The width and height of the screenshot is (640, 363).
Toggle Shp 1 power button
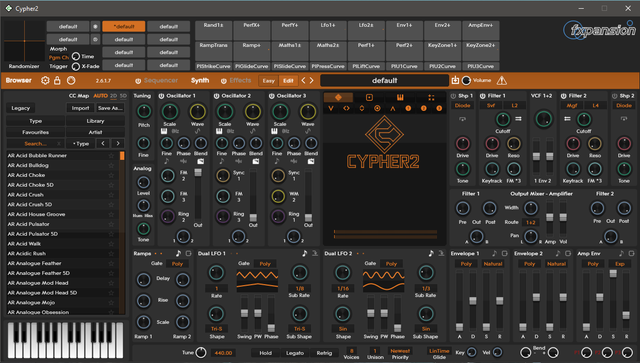(x=453, y=96)
